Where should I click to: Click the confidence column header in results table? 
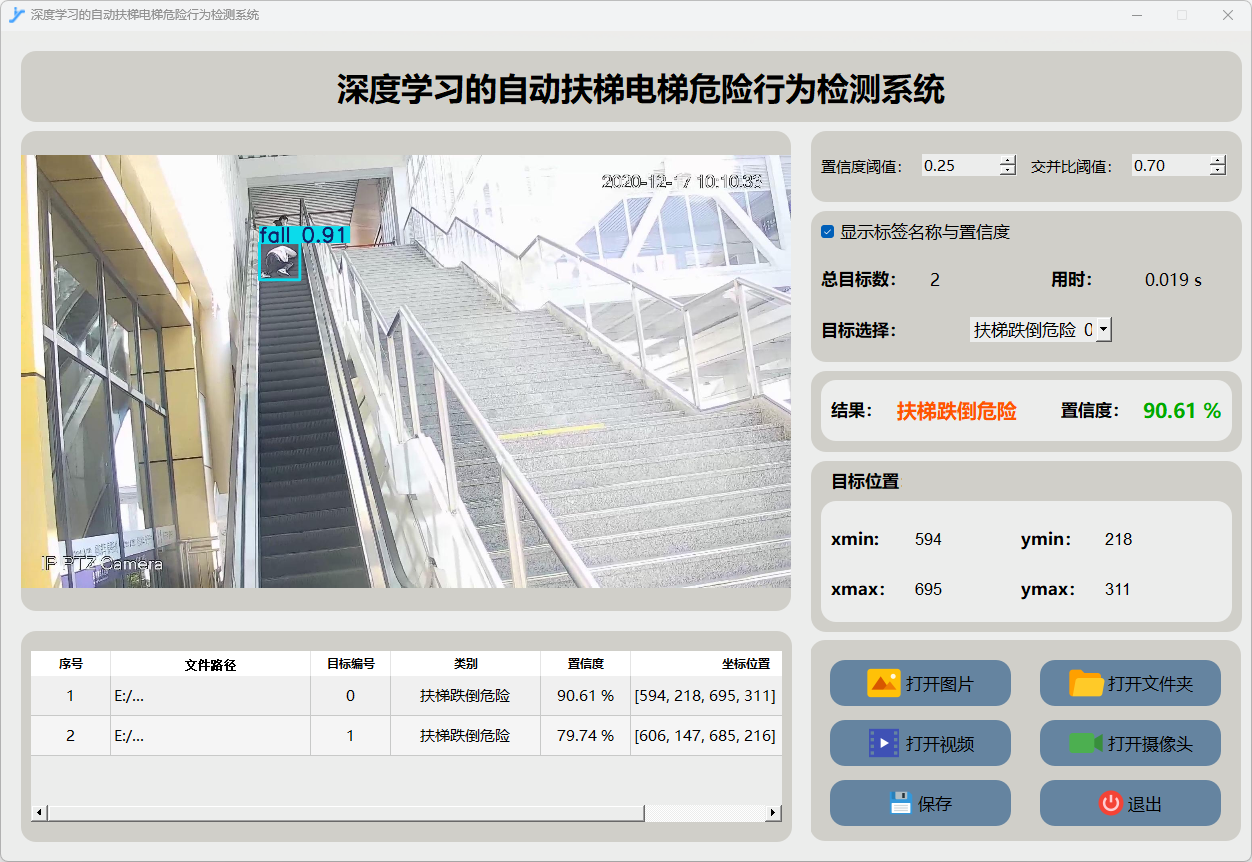click(x=585, y=663)
